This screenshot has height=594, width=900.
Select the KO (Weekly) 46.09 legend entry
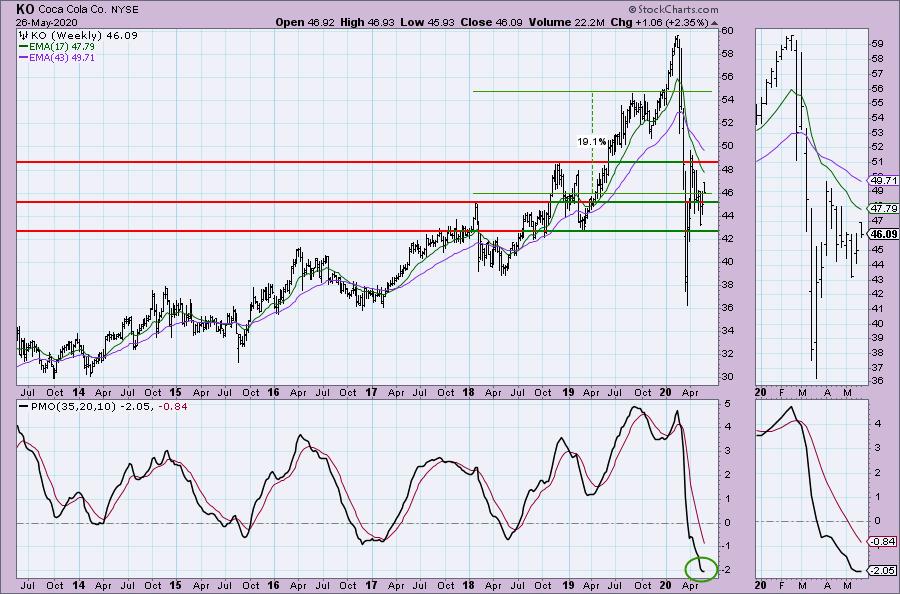point(84,36)
